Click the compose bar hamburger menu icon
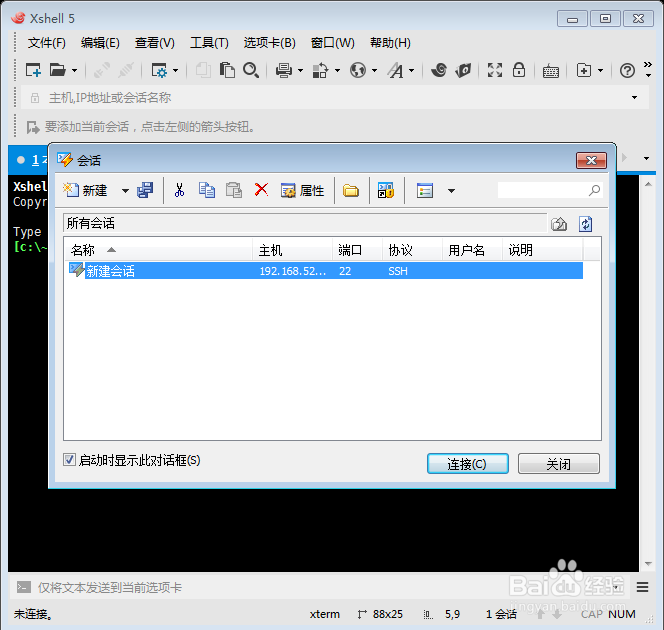Viewport: 664px width, 630px height. point(642,587)
